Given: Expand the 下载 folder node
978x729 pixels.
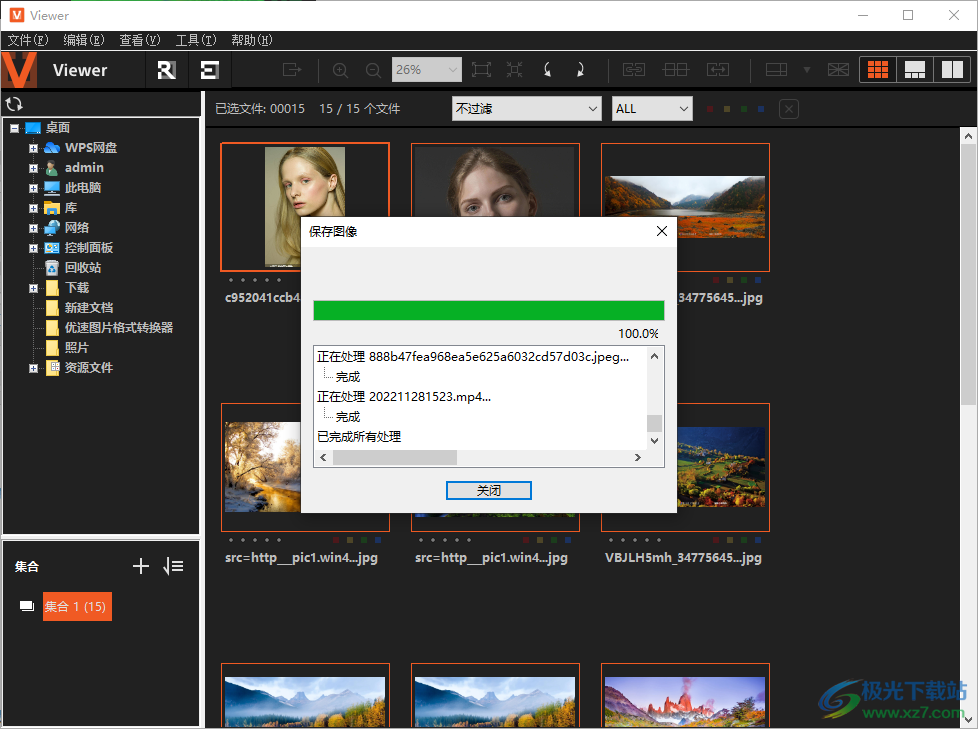Looking at the screenshot, I should [34, 288].
